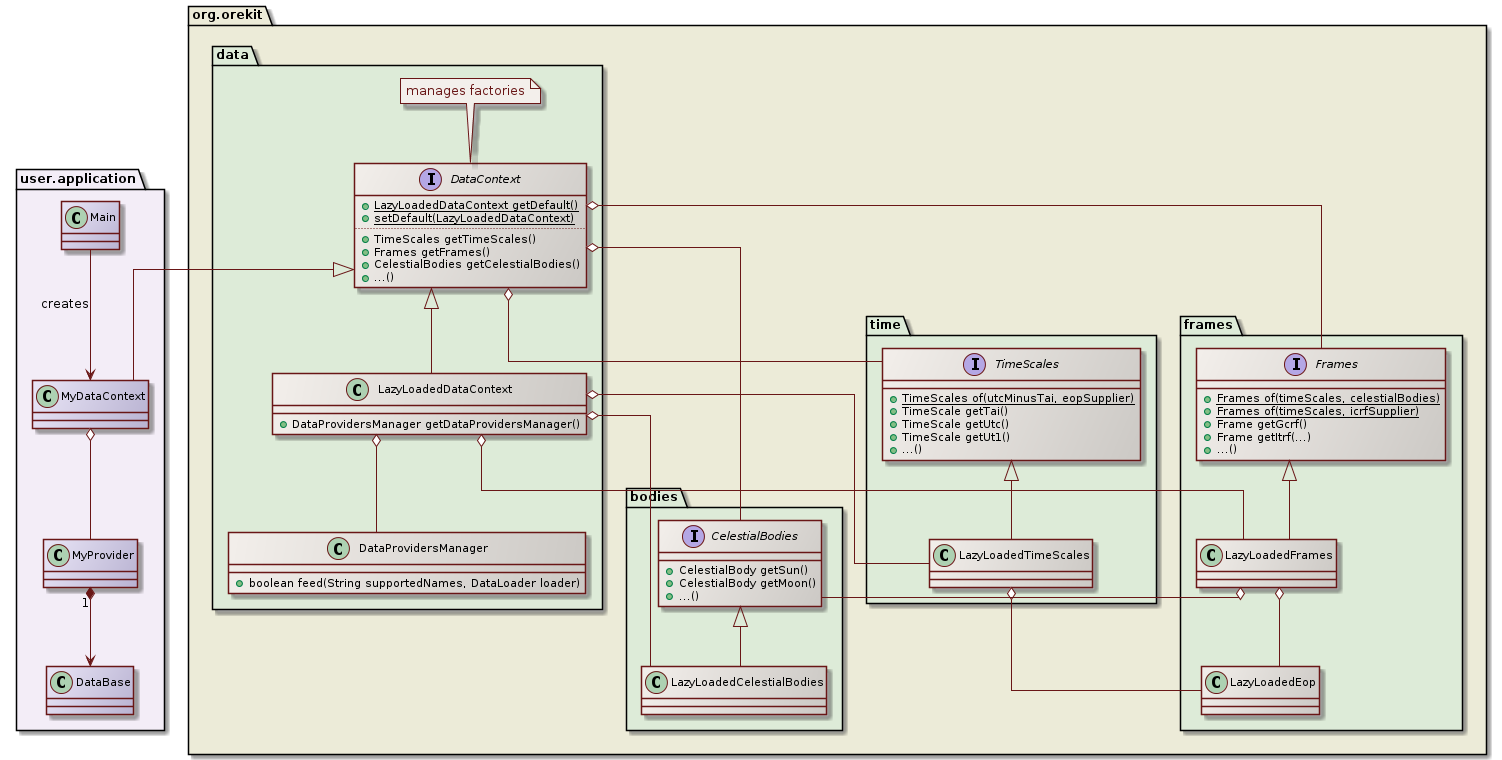Select the getDataProvidersManager() method text
Image resolution: width=1502 pixels, height=760 pixels.
432,424
